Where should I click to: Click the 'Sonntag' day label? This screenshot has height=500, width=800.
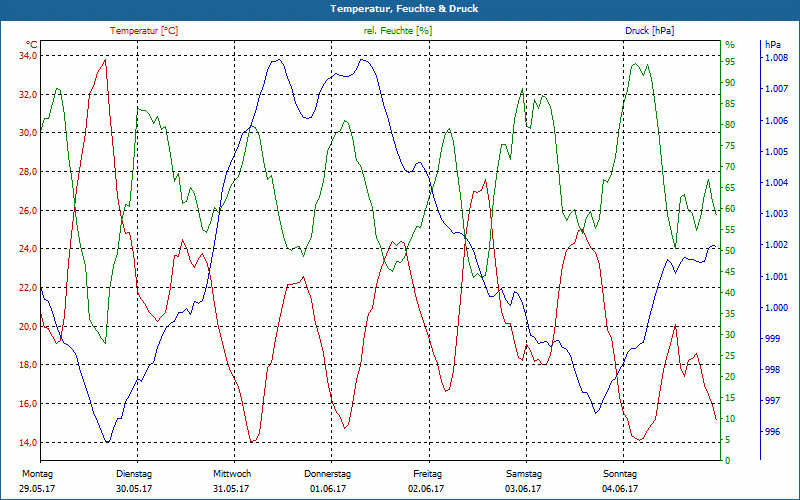coord(620,474)
